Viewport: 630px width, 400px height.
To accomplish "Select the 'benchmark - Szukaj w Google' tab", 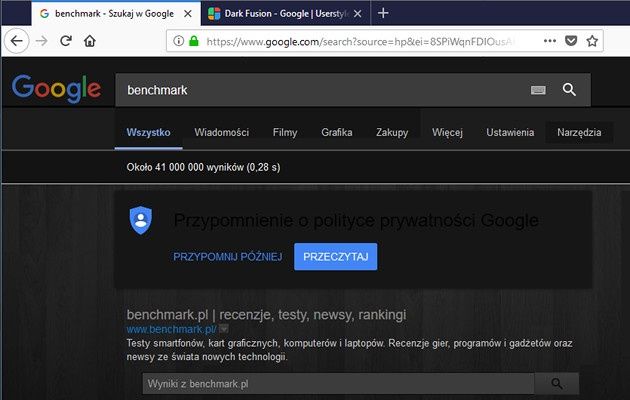I will click(116, 14).
